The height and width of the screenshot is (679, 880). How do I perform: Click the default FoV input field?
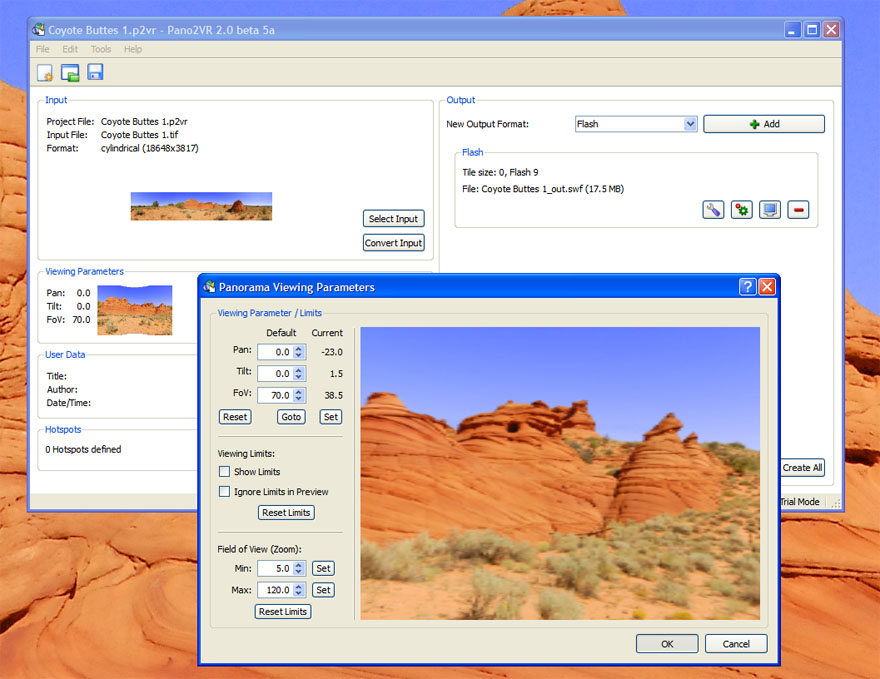(276, 395)
